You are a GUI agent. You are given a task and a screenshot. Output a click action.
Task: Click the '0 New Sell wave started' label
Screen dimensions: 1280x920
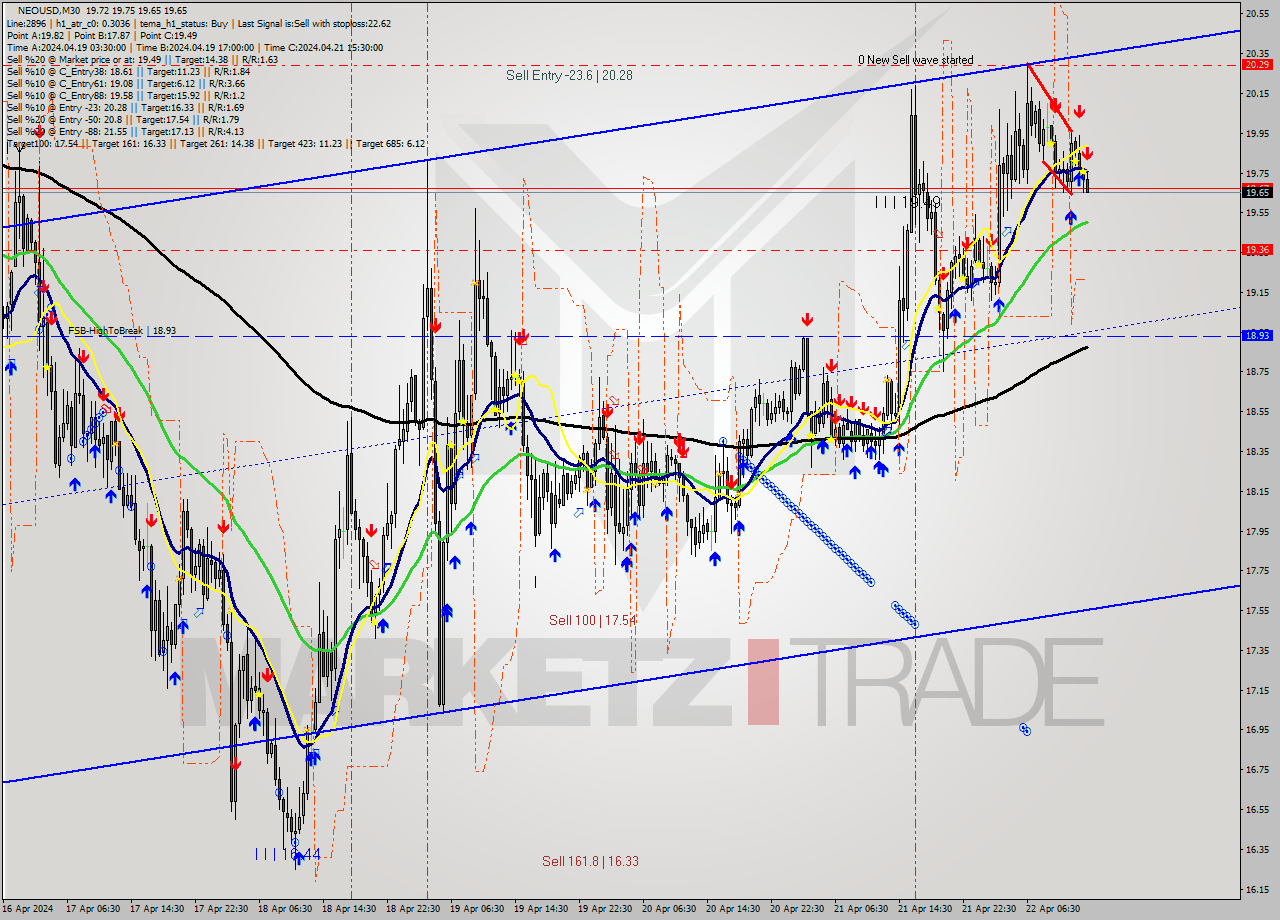(x=915, y=60)
